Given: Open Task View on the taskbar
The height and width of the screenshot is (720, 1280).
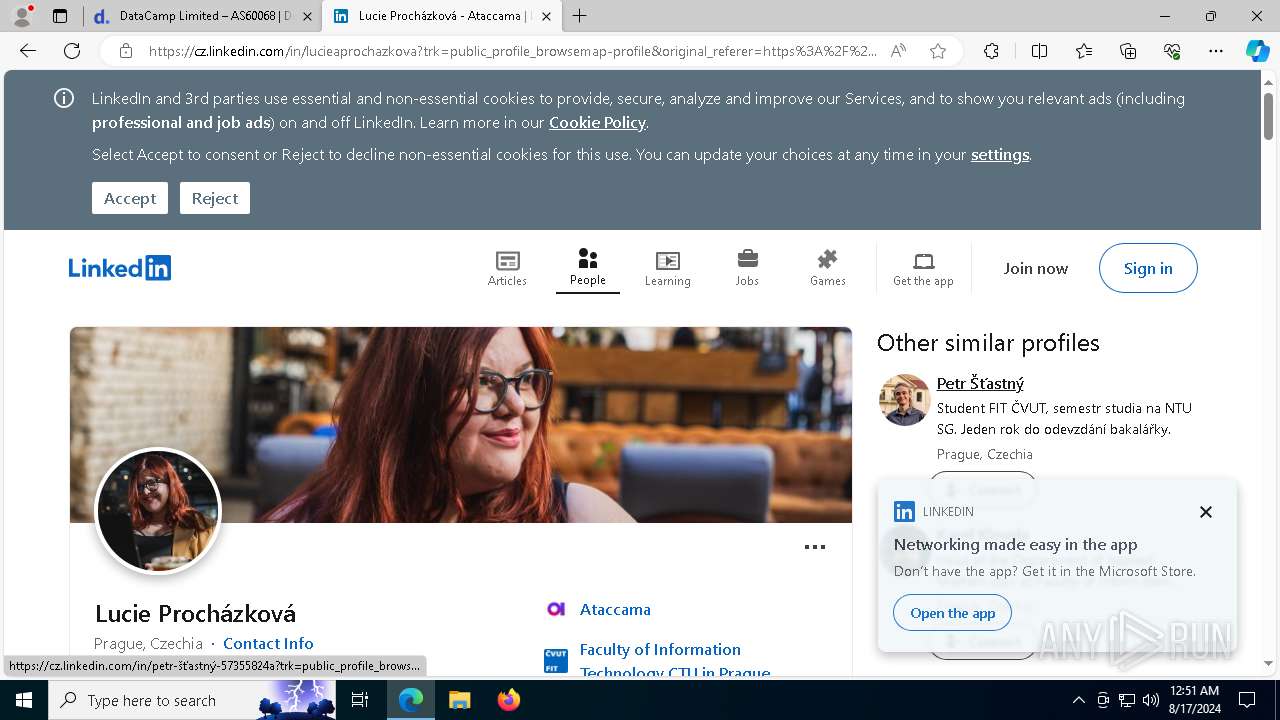Looking at the screenshot, I should pos(360,700).
